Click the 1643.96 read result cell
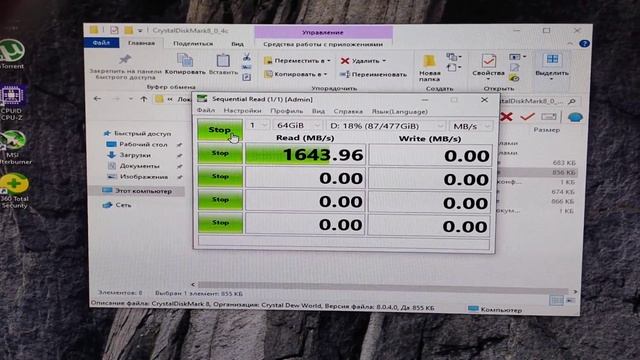This screenshot has height=360, width=640. click(305, 154)
